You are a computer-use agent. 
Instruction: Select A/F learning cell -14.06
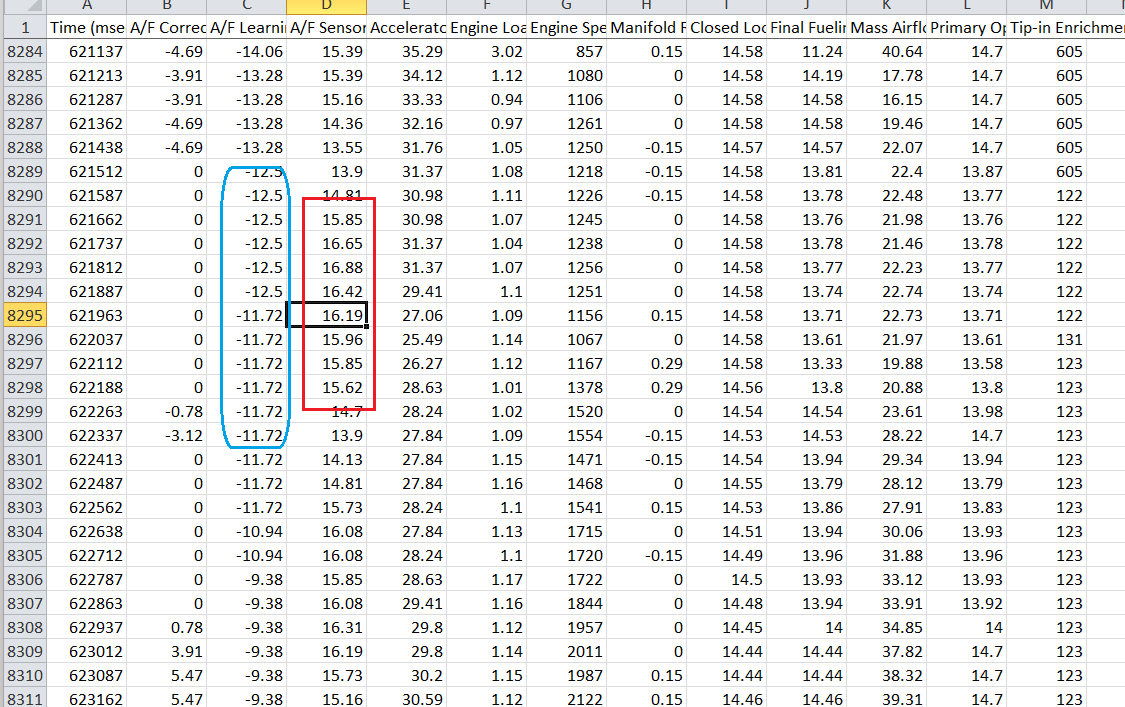click(246, 51)
